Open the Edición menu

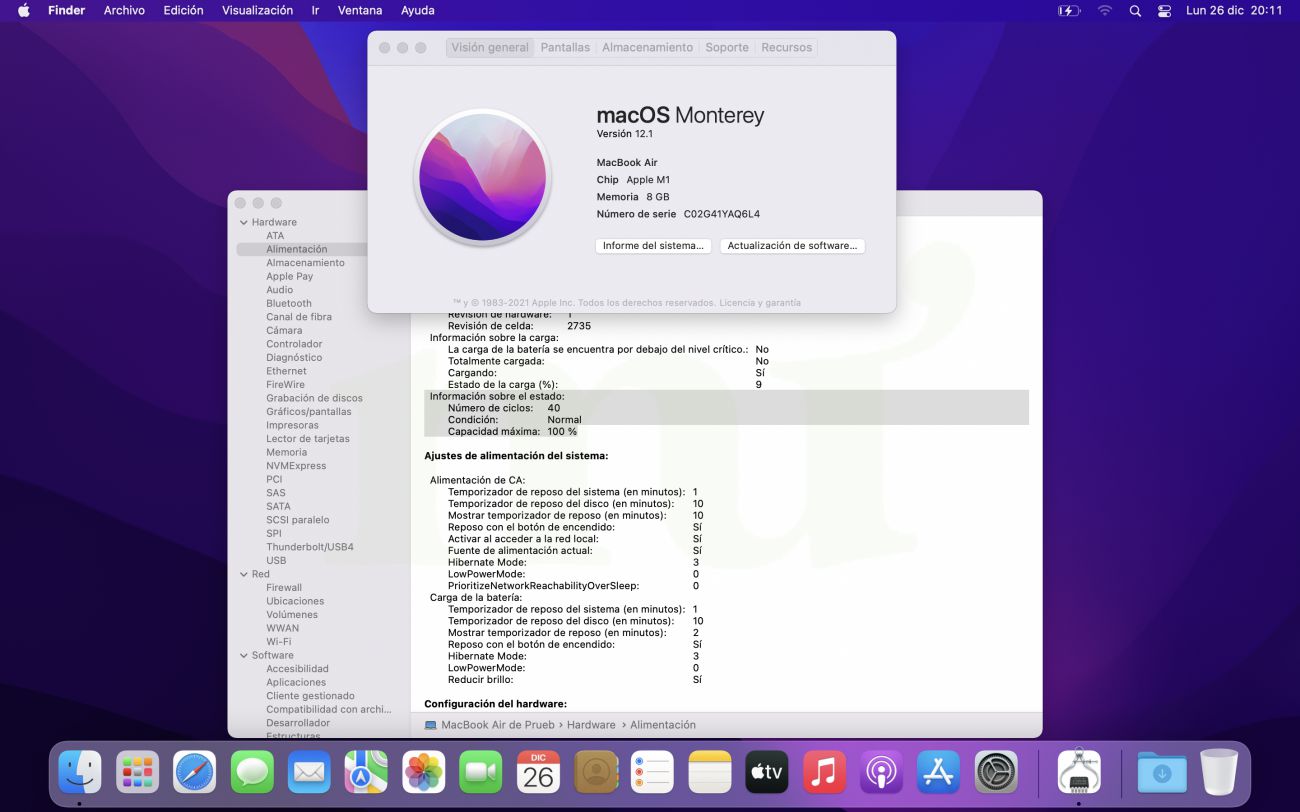pos(183,10)
